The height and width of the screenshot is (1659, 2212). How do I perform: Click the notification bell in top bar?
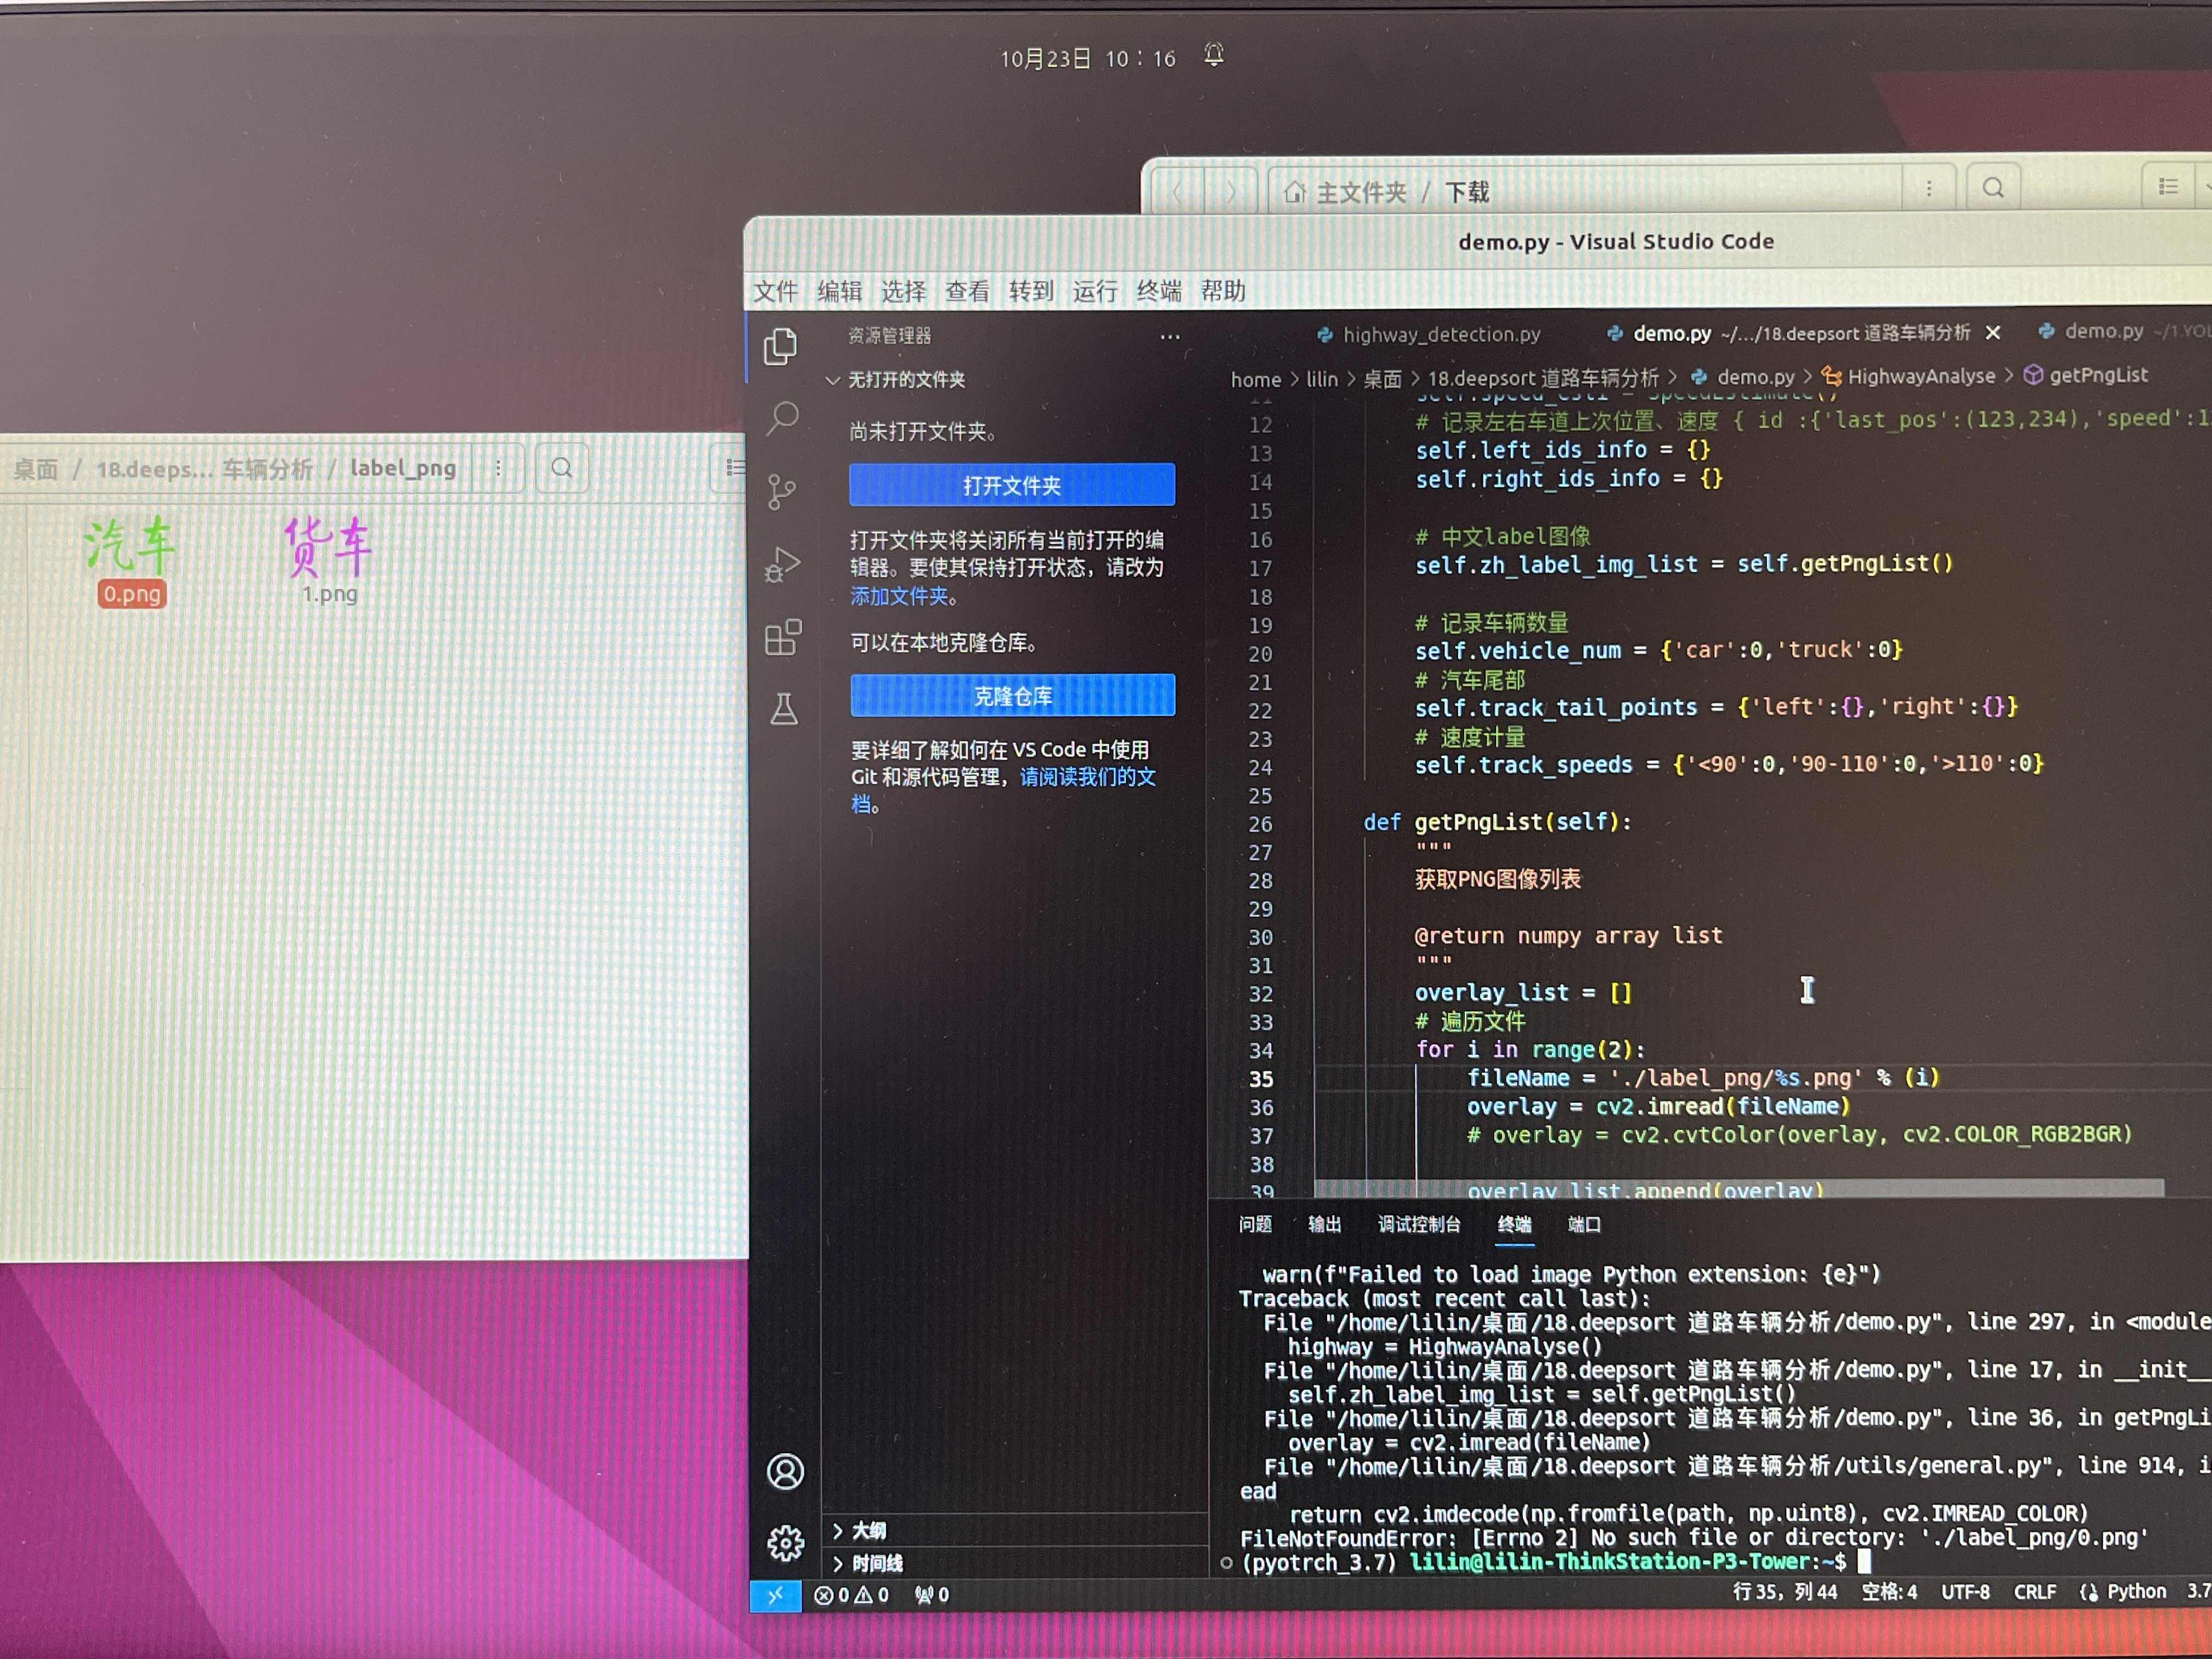[1213, 55]
